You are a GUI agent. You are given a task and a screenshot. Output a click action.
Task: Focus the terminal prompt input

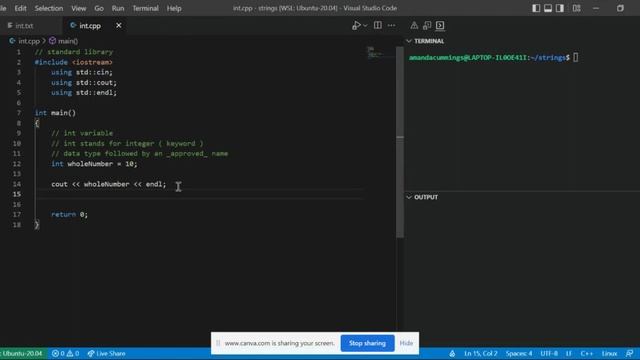click(576, 58)
